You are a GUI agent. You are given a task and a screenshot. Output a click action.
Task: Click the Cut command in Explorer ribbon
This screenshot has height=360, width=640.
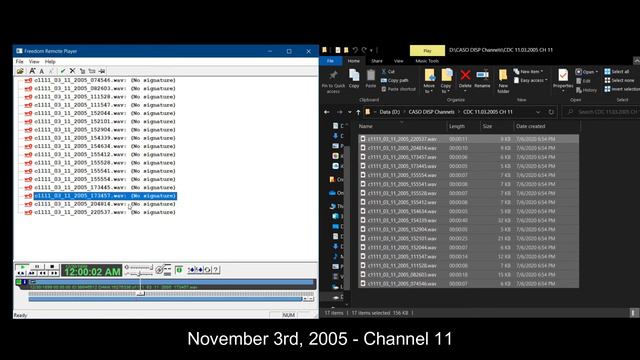pyautogui.click(x=388, y=71)
